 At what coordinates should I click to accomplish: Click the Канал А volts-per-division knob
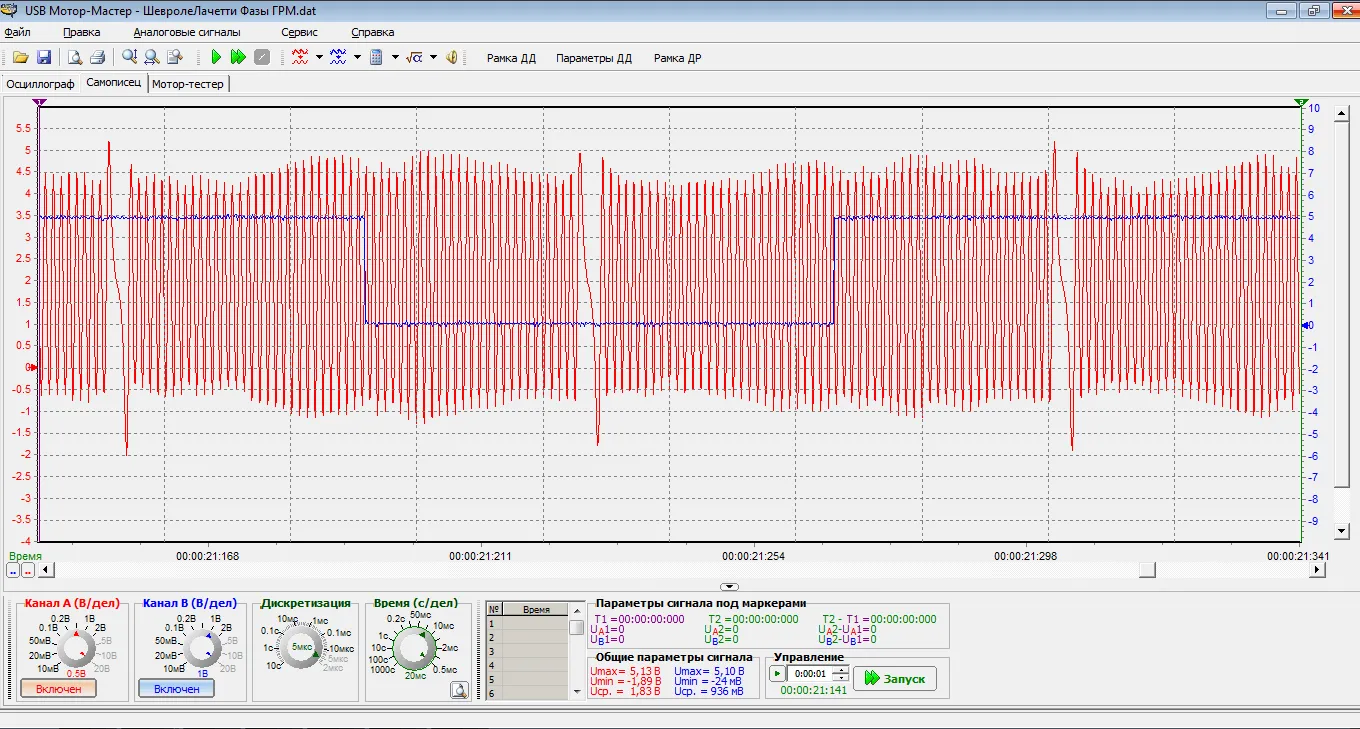(75, 647)
